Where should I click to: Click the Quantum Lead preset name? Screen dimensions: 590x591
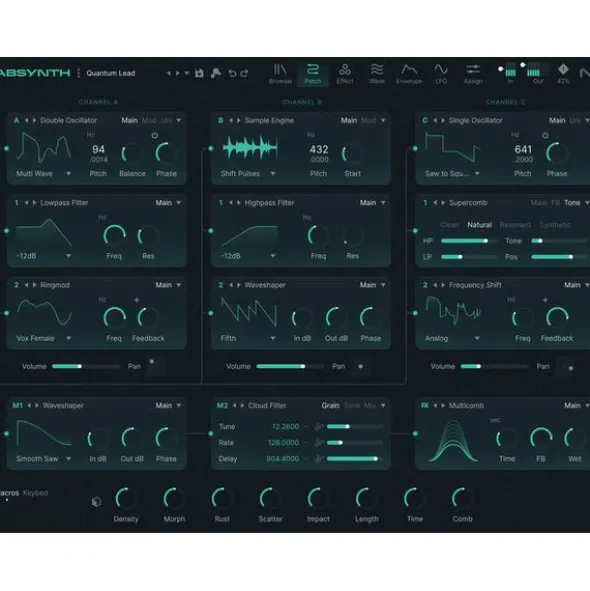111,73
